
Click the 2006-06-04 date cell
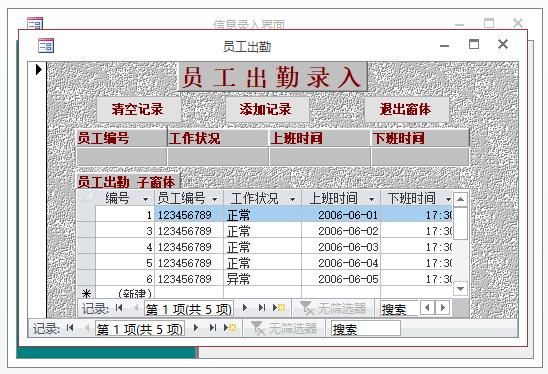(341, 263)
